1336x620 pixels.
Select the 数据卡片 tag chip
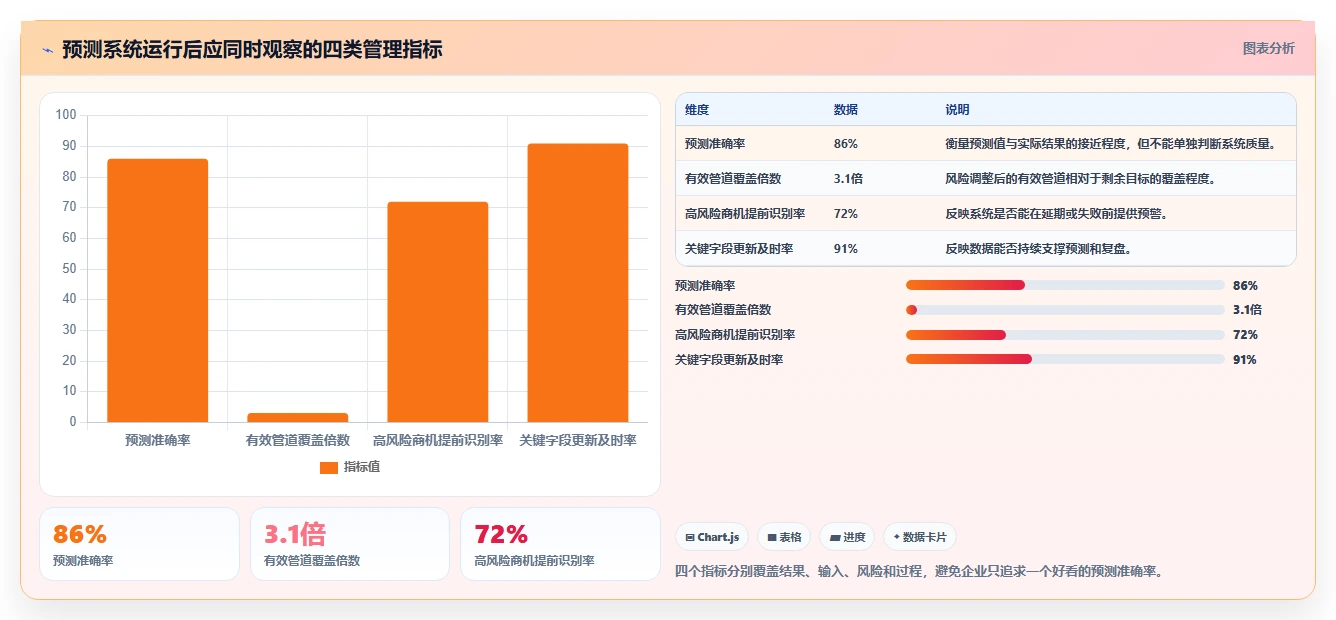(920, 537)
